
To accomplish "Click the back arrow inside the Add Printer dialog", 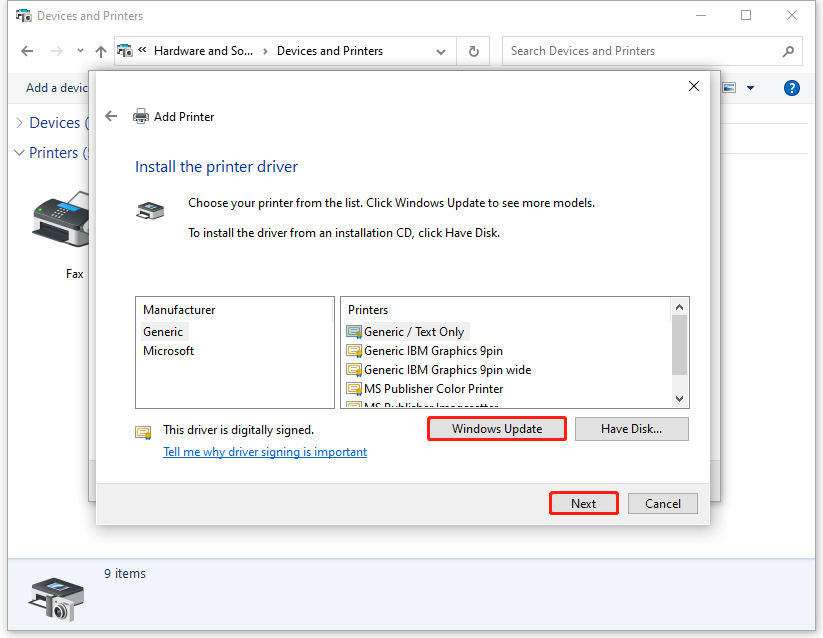I will pos(110,116).
